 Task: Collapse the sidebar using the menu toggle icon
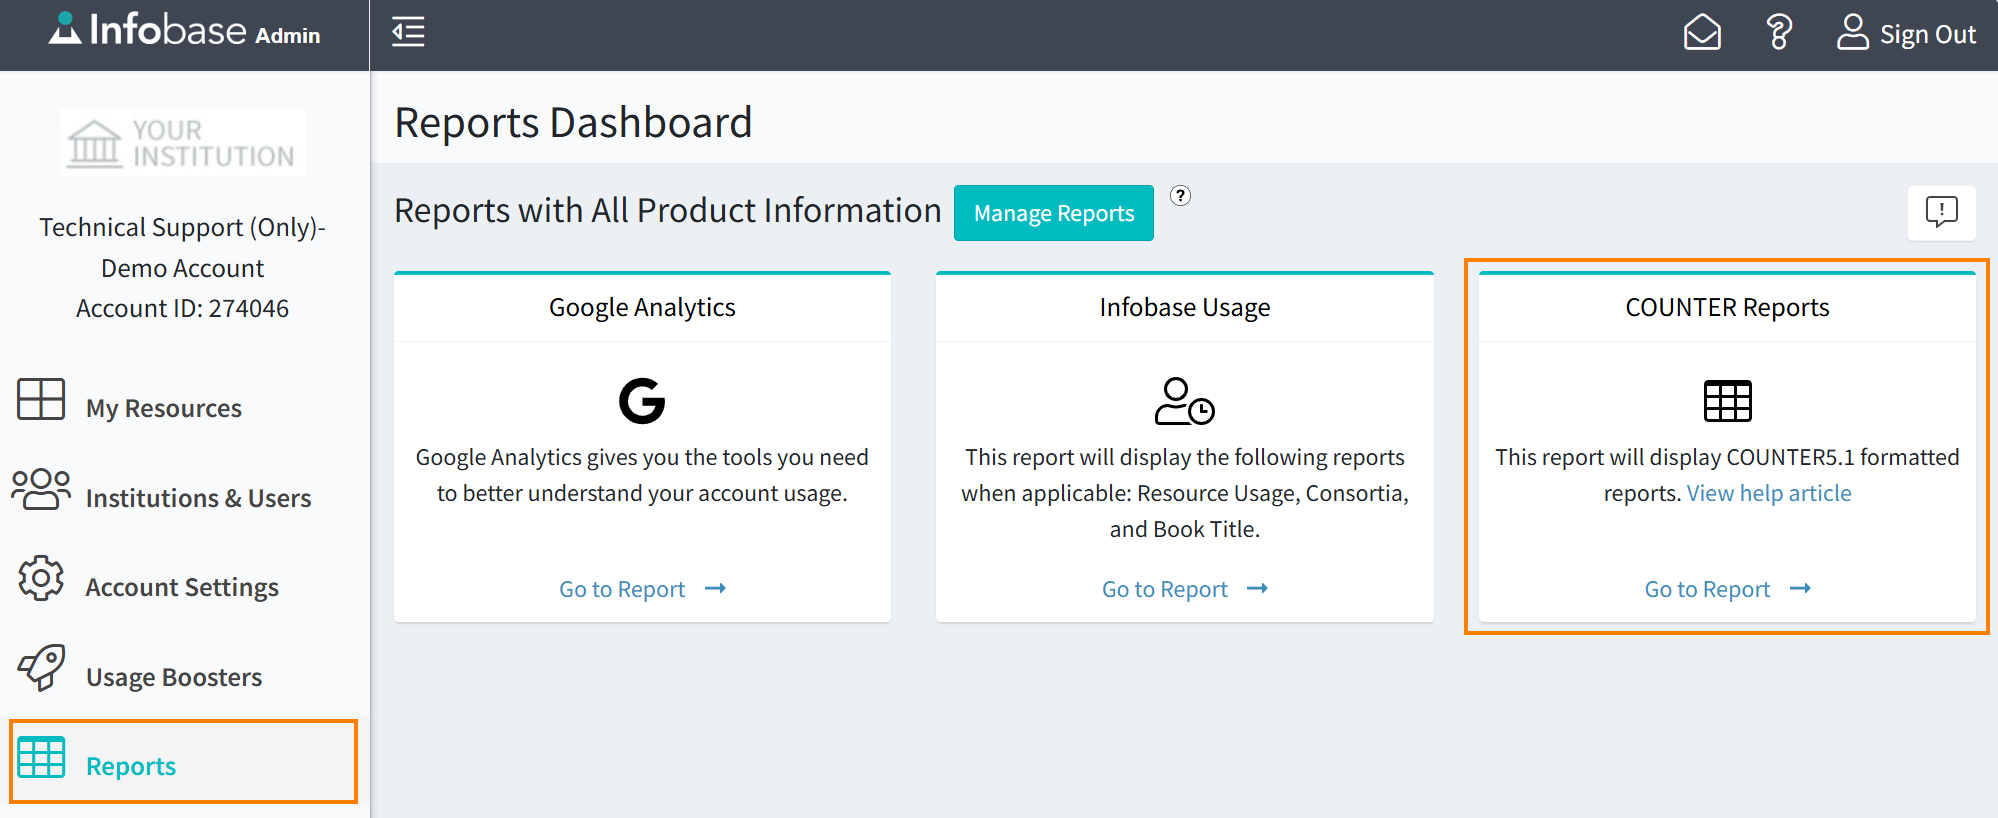pyautogui.click(x=408, y=32)
